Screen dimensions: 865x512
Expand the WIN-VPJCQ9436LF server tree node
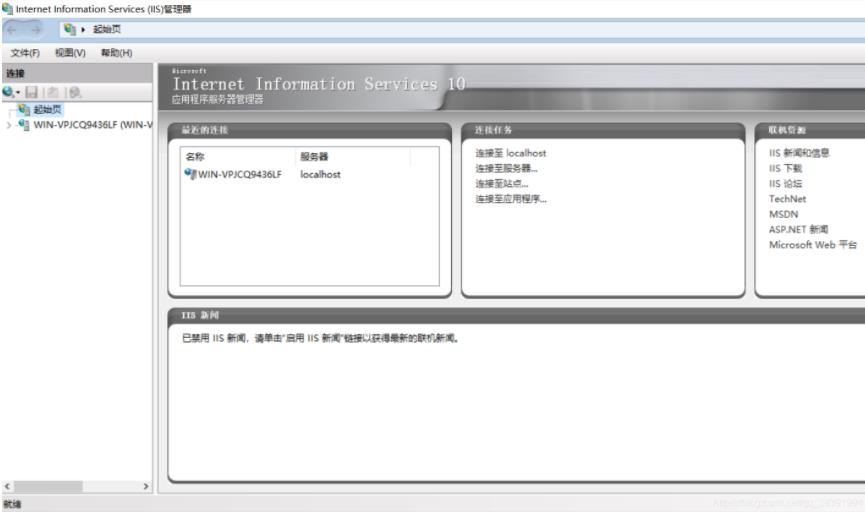pyautogui.click(x=9, y=125)
